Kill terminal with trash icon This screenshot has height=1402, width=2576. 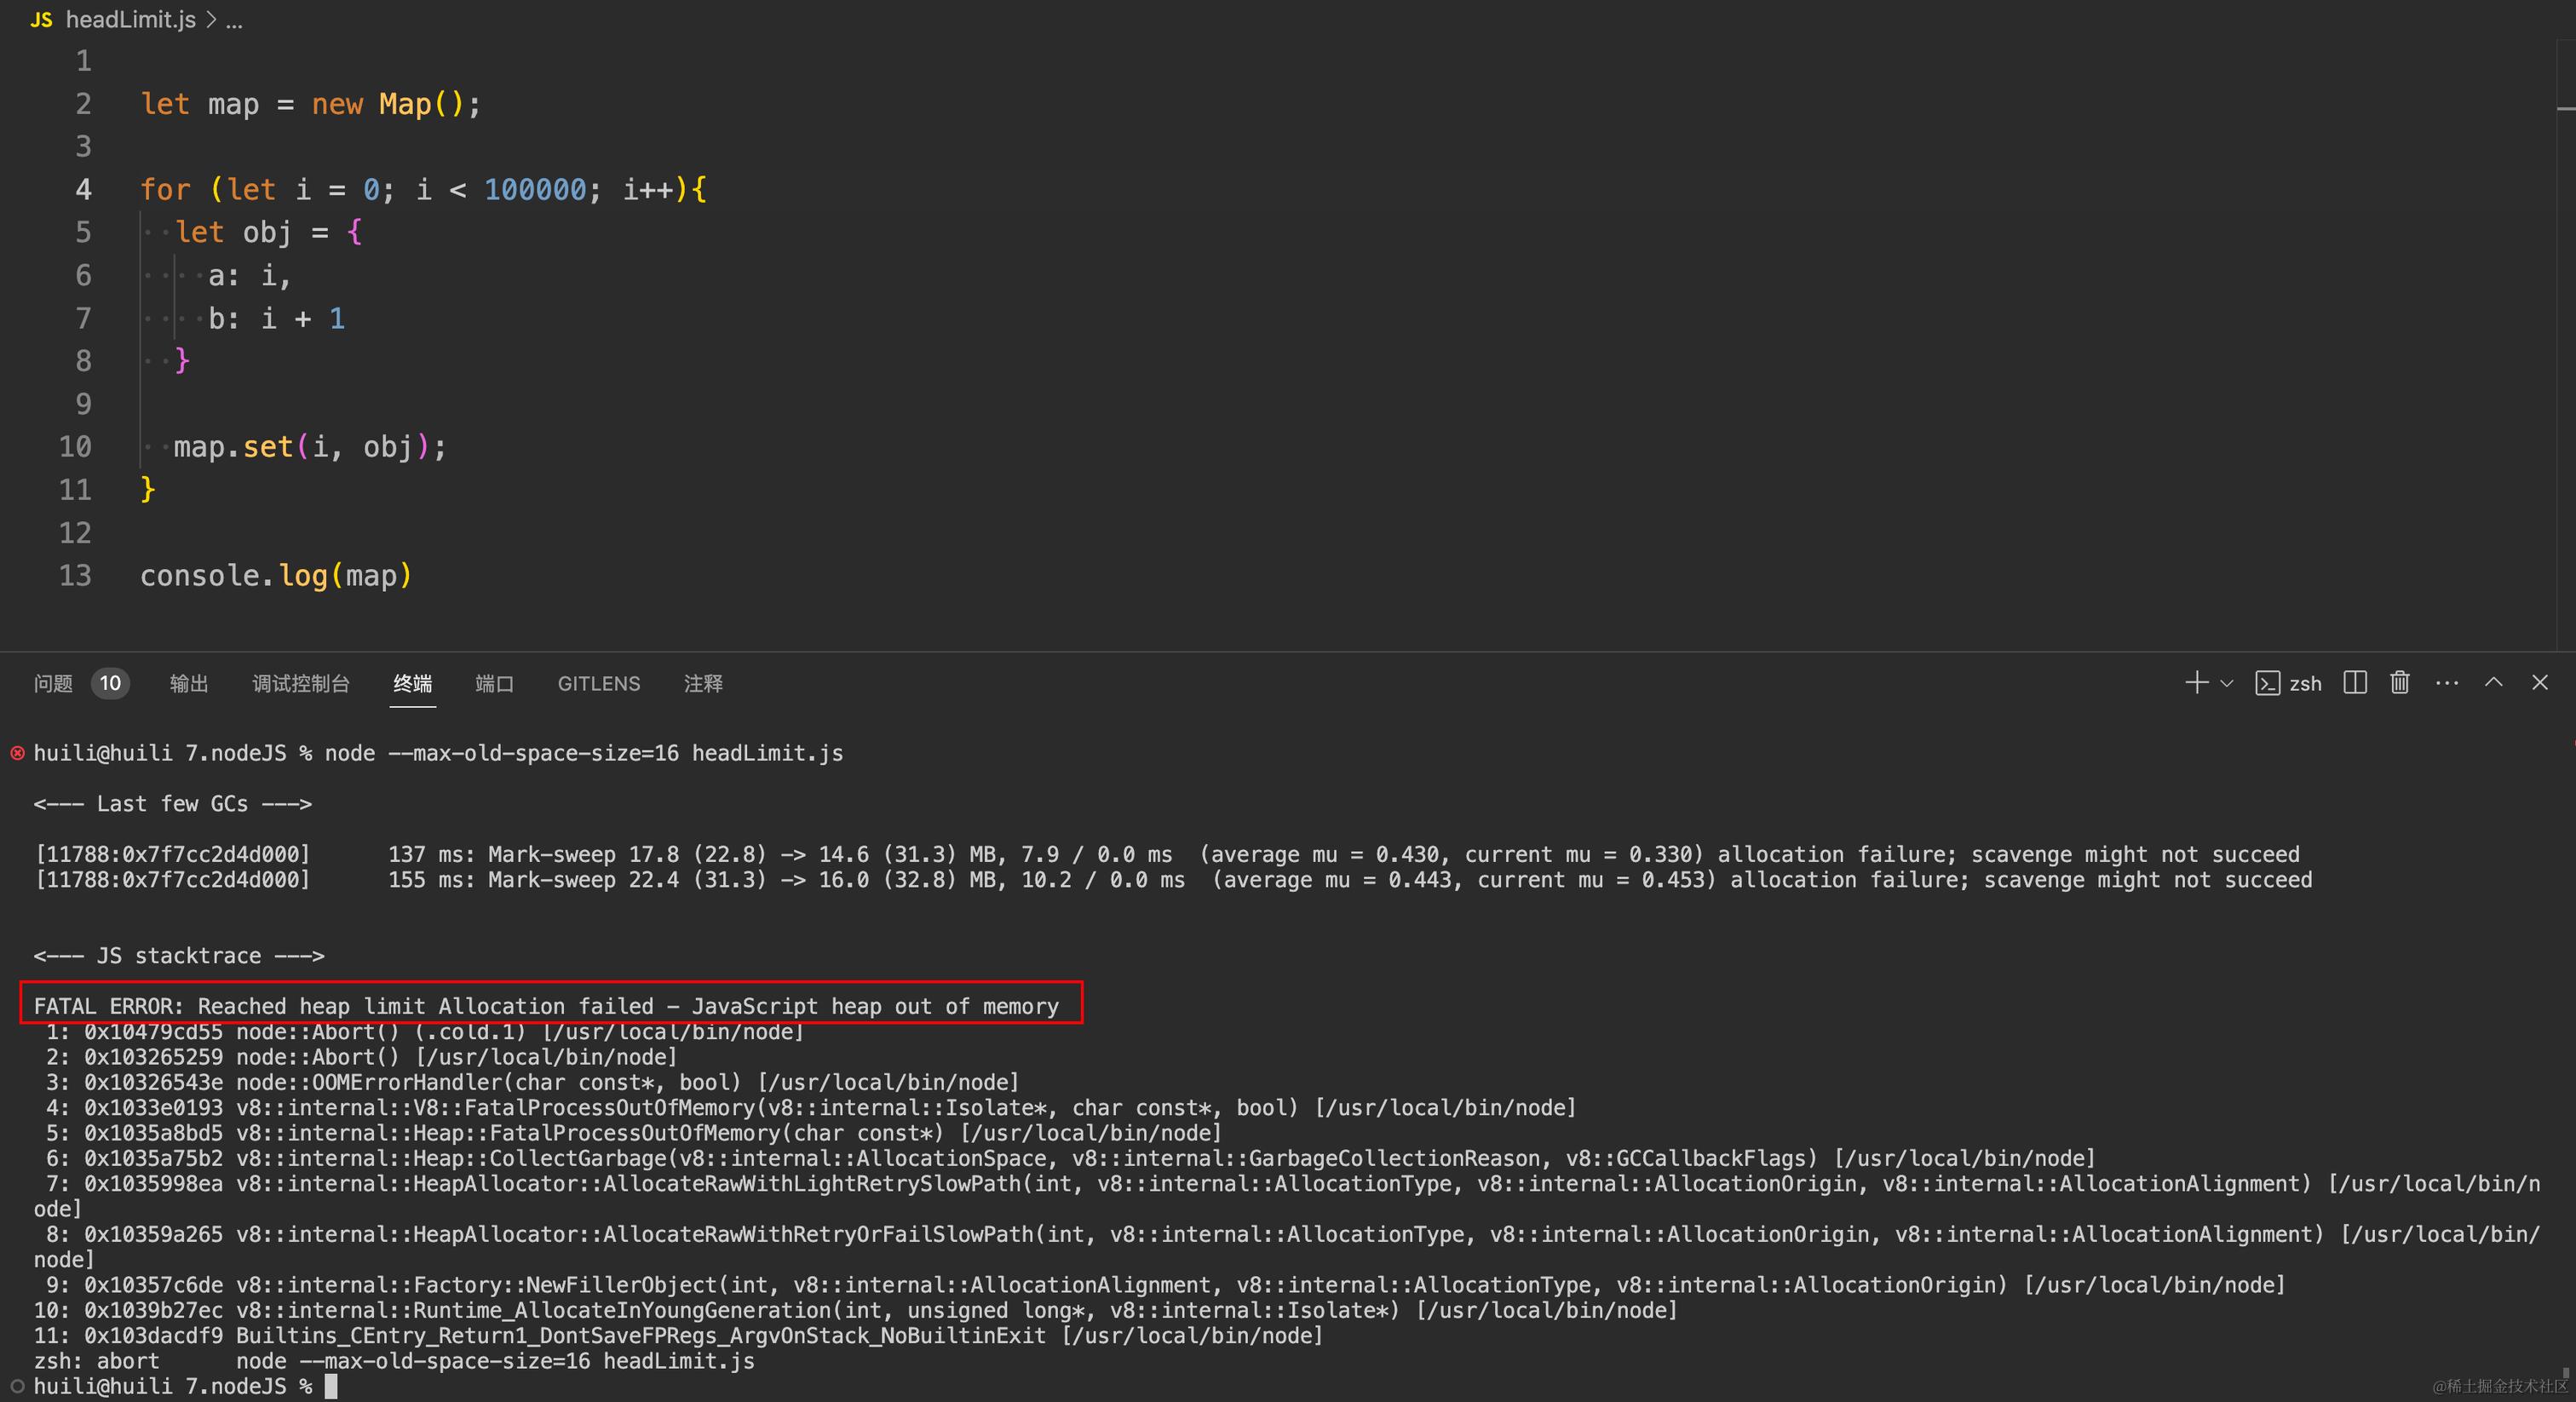(x=2400, y=683)
